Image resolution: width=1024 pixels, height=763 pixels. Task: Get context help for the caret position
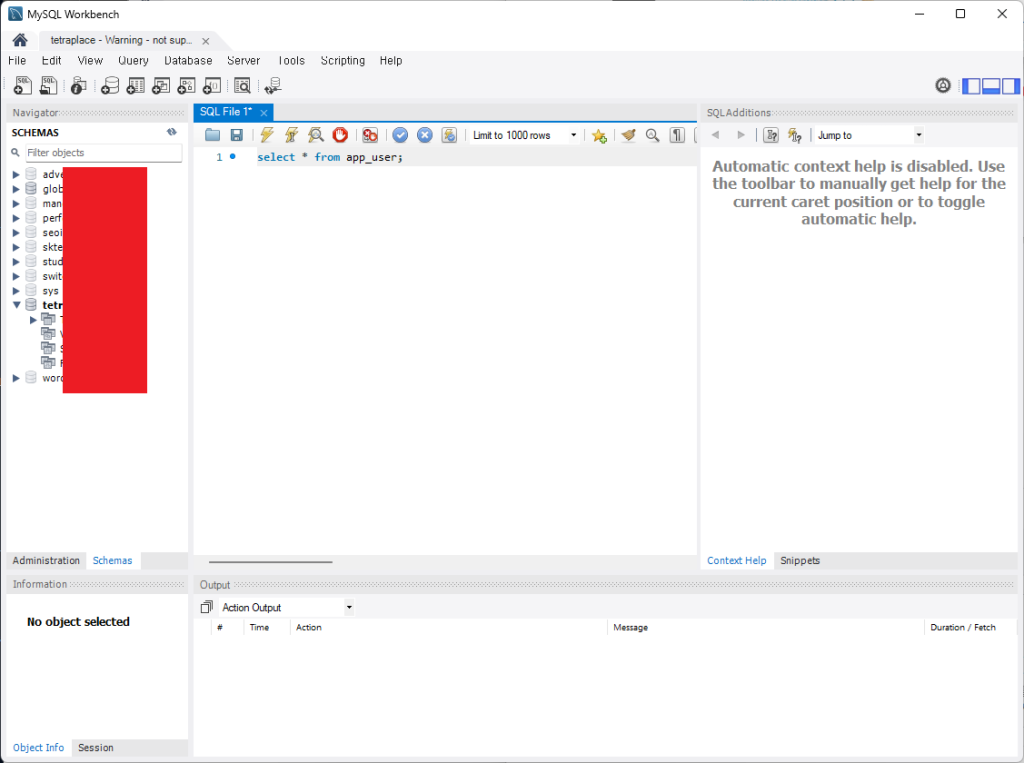771,135
